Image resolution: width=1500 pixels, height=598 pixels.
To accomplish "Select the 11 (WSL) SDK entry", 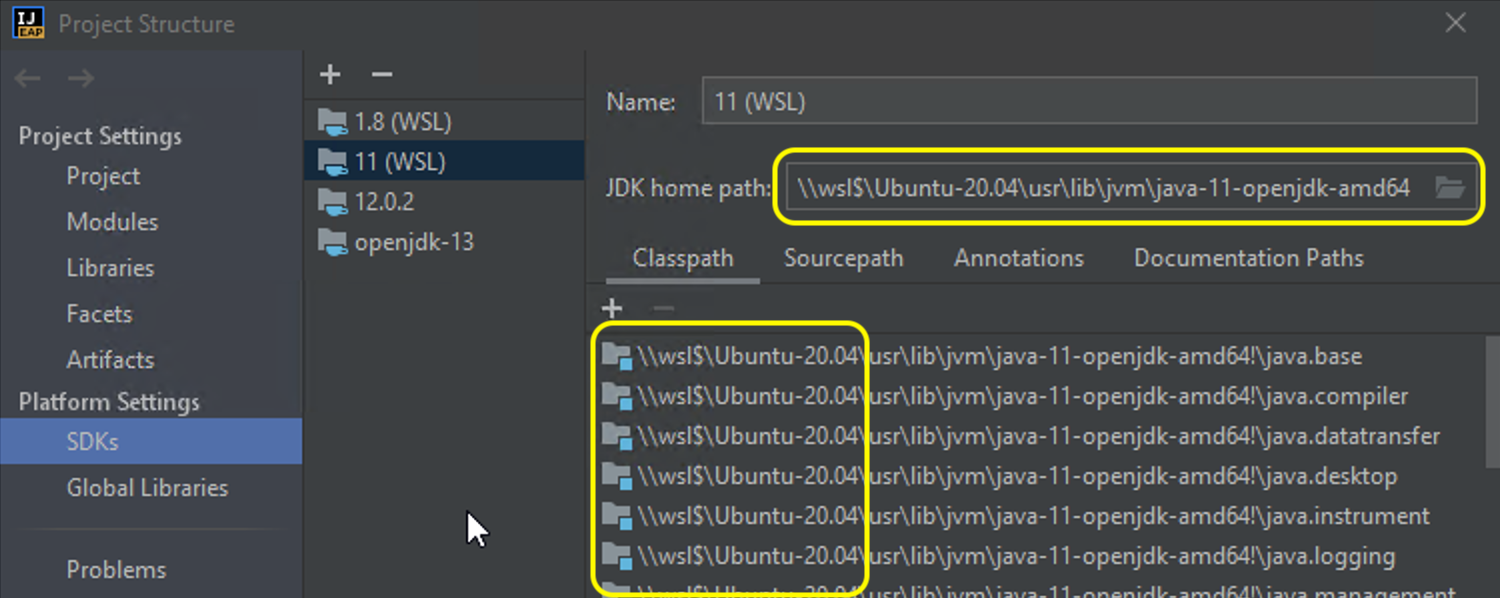I will click(x=443, y=161).
